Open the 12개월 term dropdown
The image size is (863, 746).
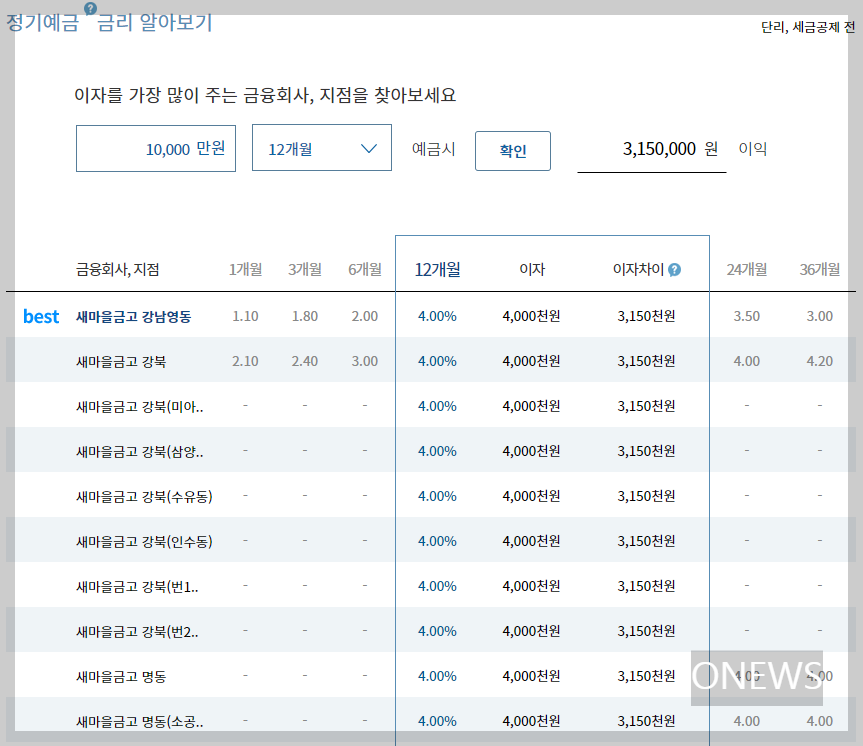(x=322, y=148)
